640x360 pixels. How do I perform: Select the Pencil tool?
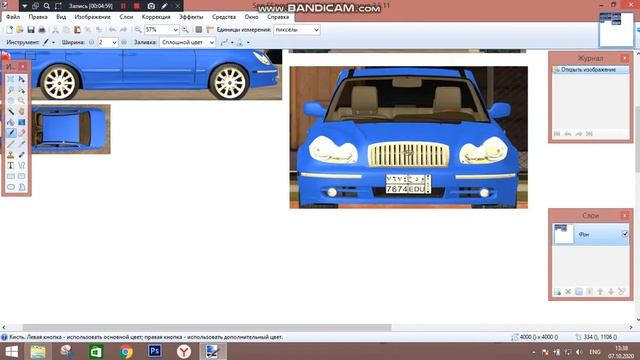tap(11, 144)
